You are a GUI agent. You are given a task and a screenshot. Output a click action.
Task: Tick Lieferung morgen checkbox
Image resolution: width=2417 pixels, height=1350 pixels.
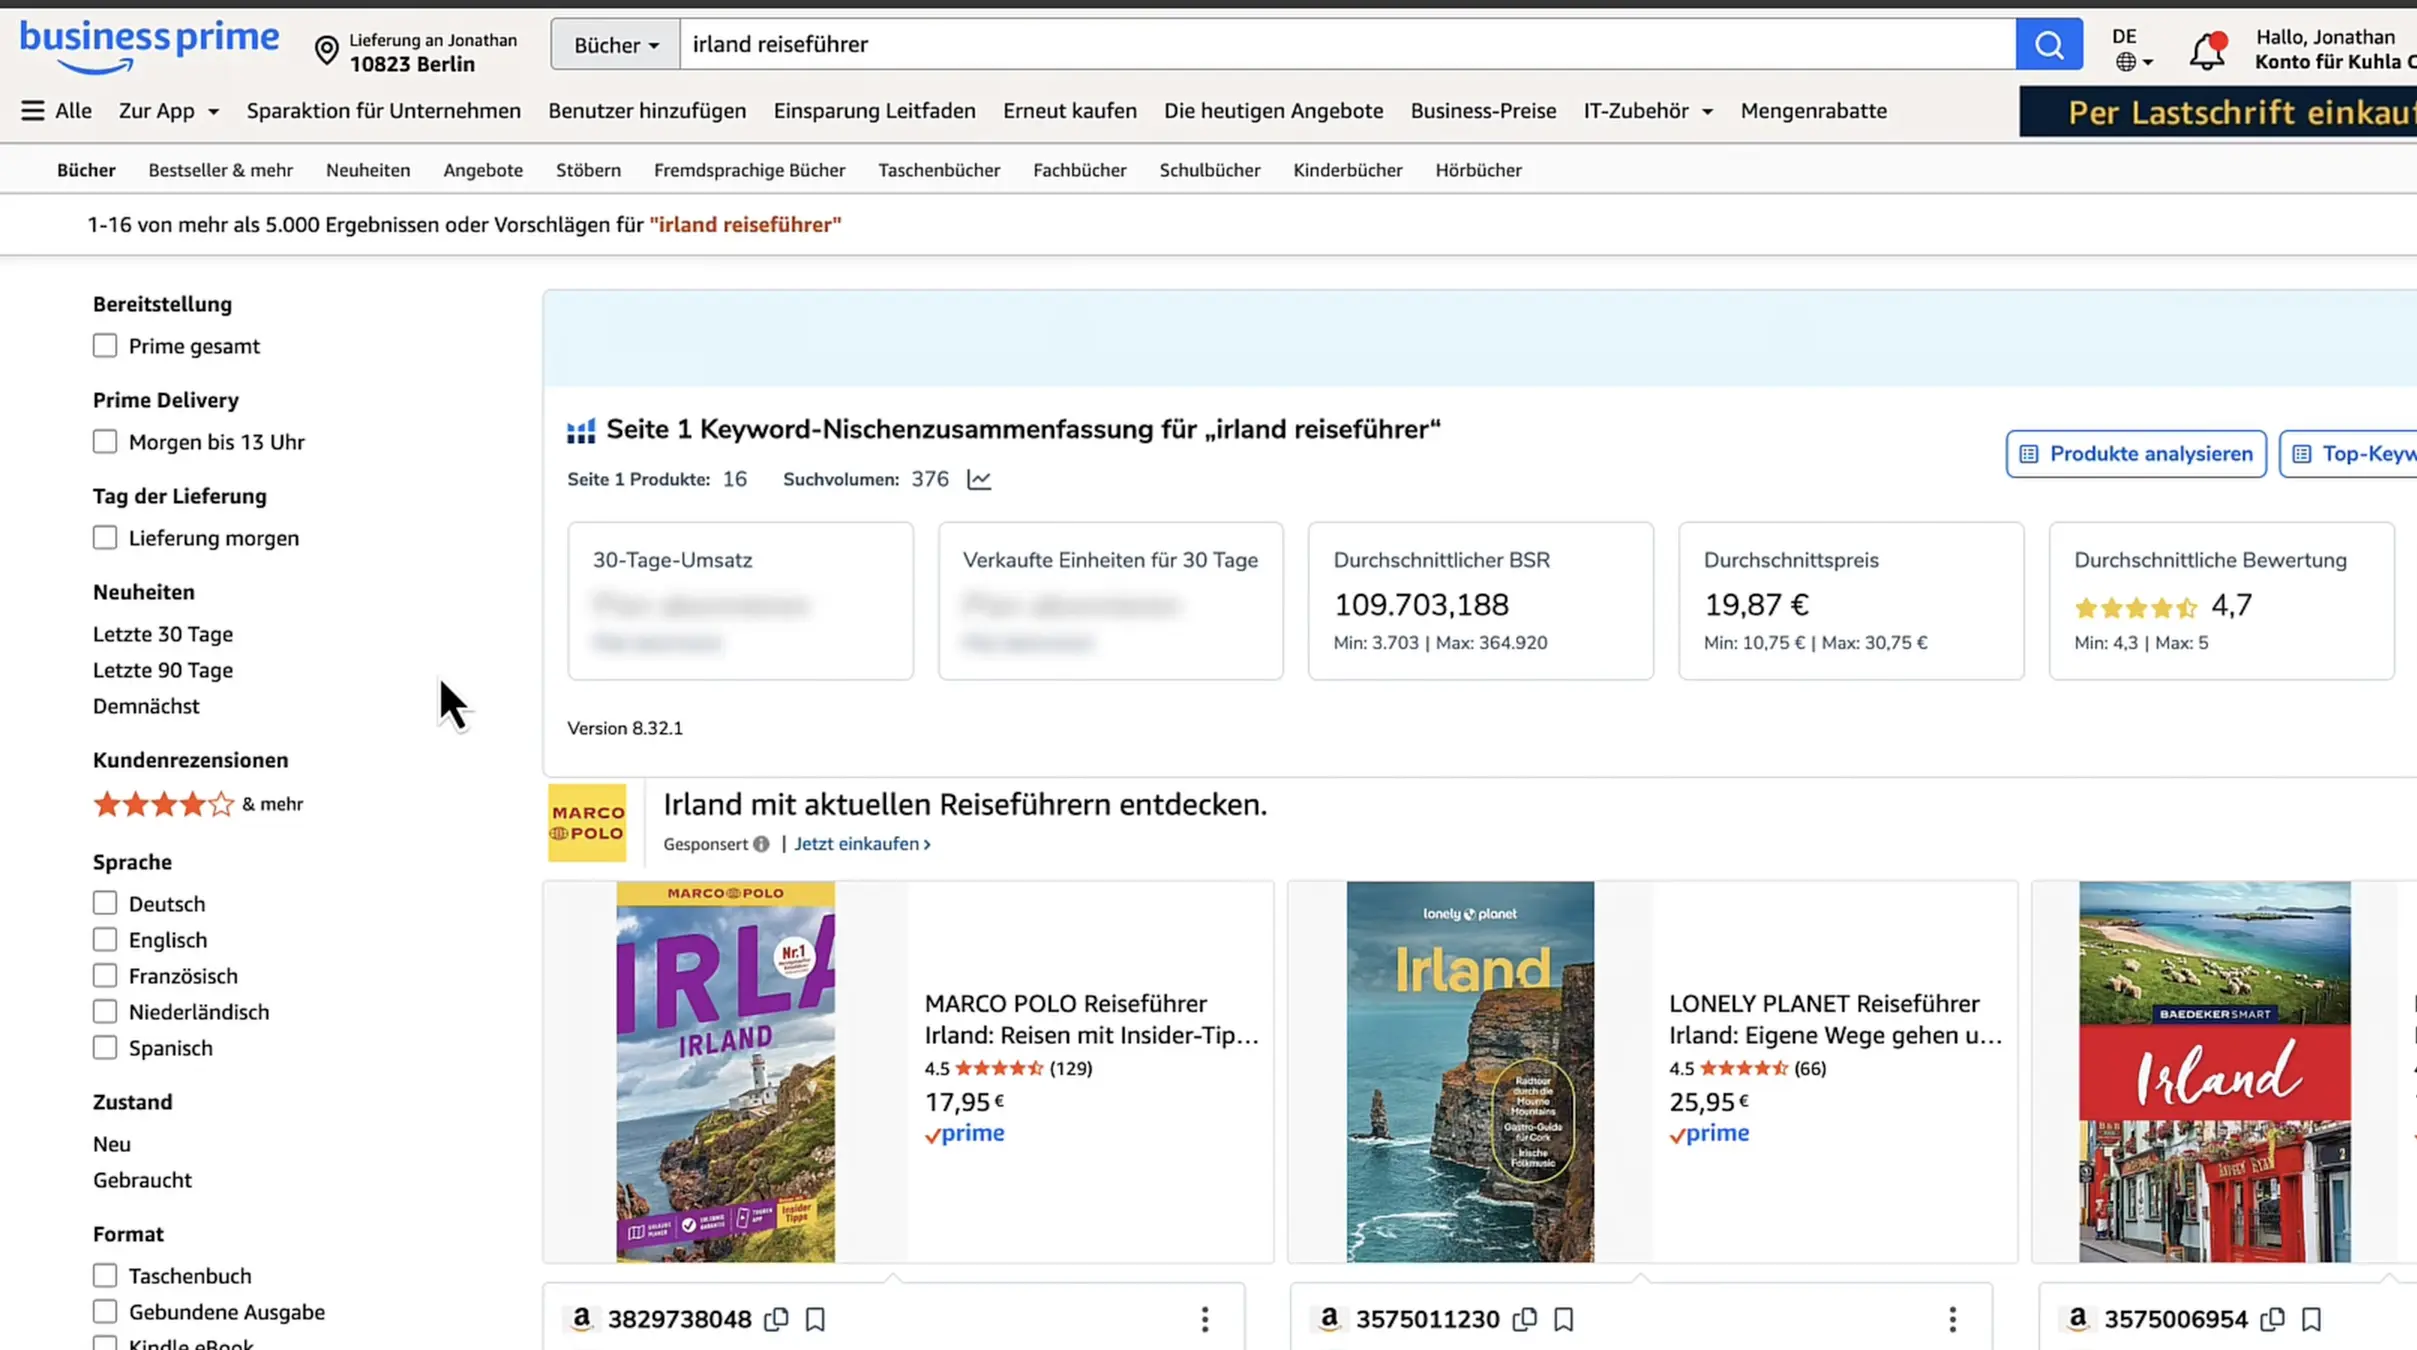pos(105,538)
